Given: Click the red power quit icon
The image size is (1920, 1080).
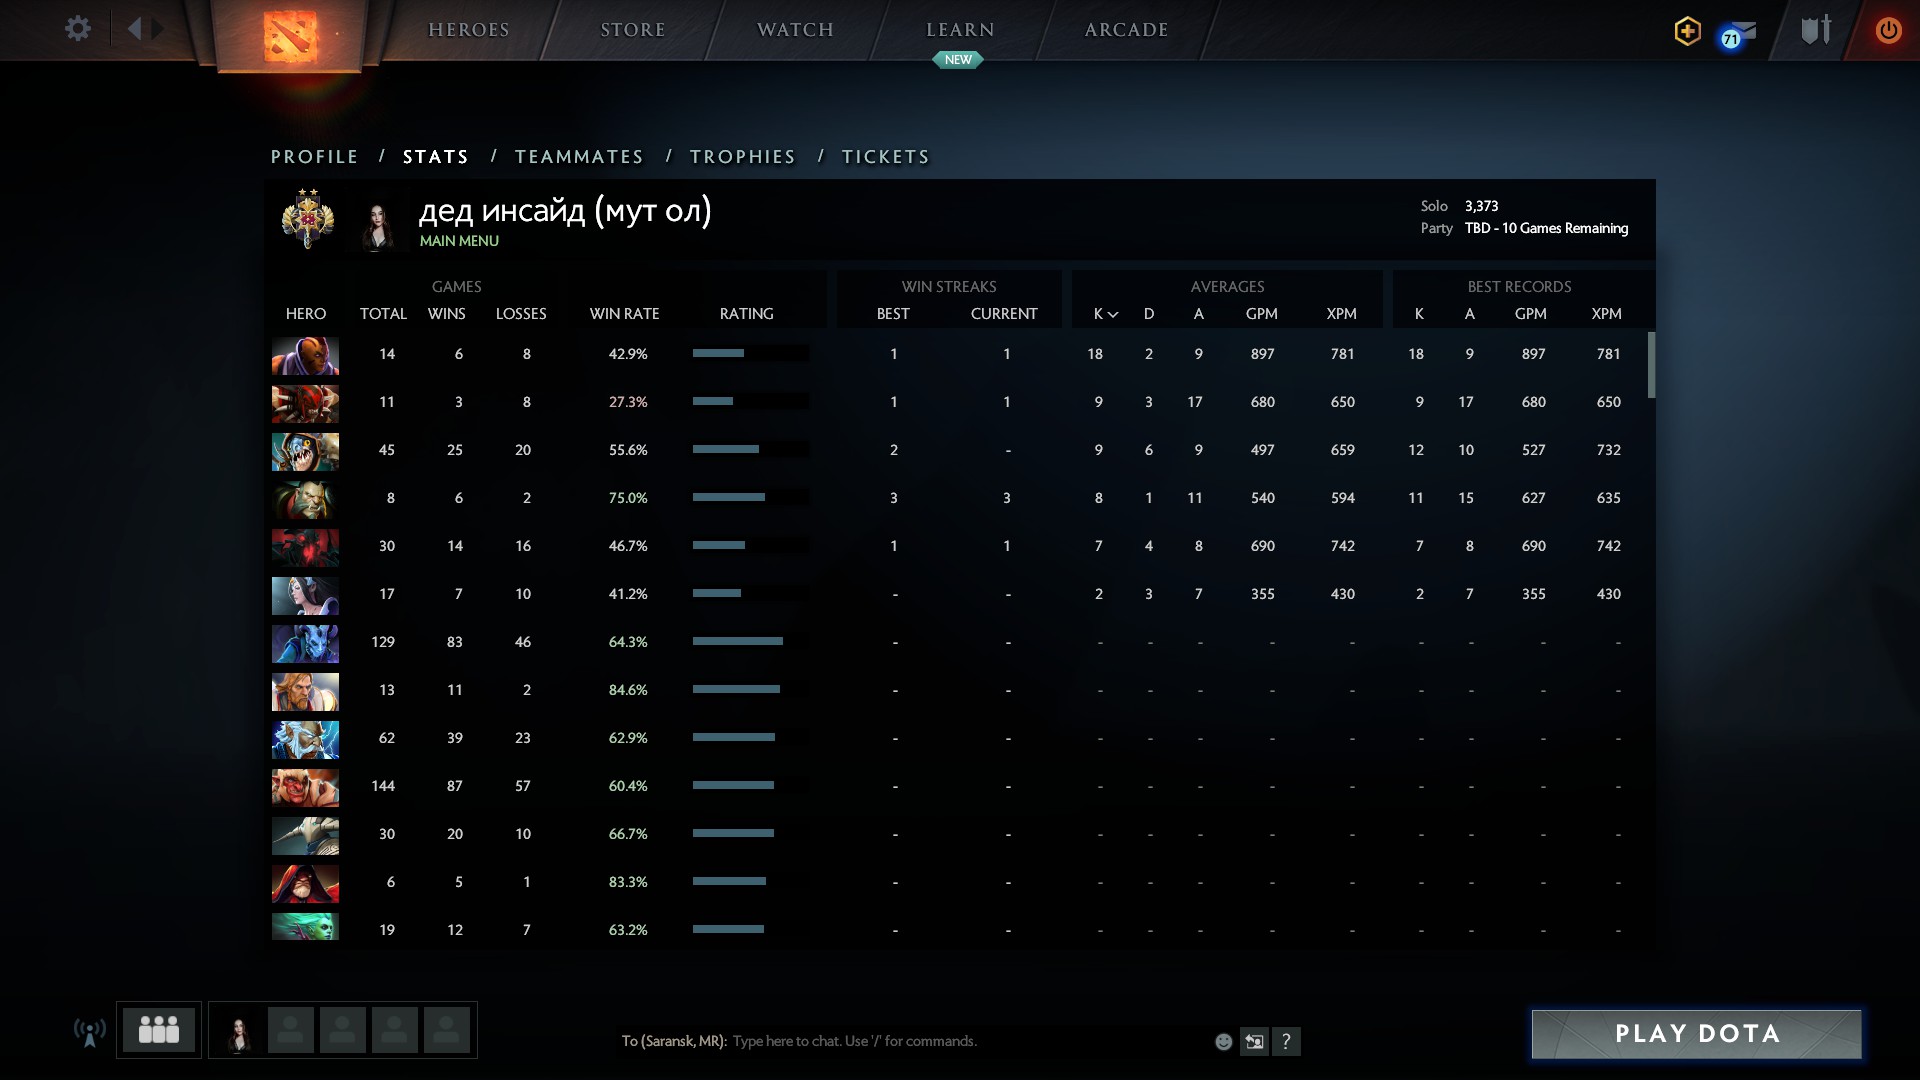Looking at the screenshot, I should (x=1888, y=30).
